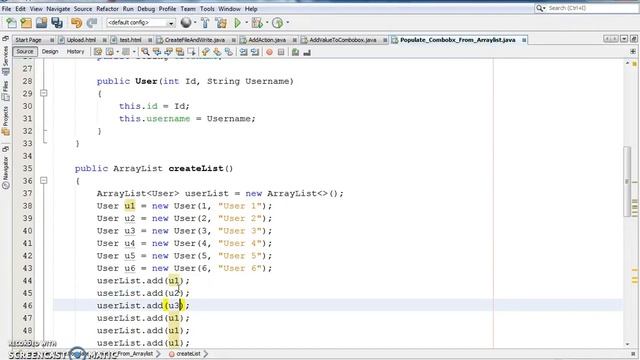The height and width of the screenshot is (360, 640).
Task: Click the Redo arrow icon
Action: (x=92, y=23)
